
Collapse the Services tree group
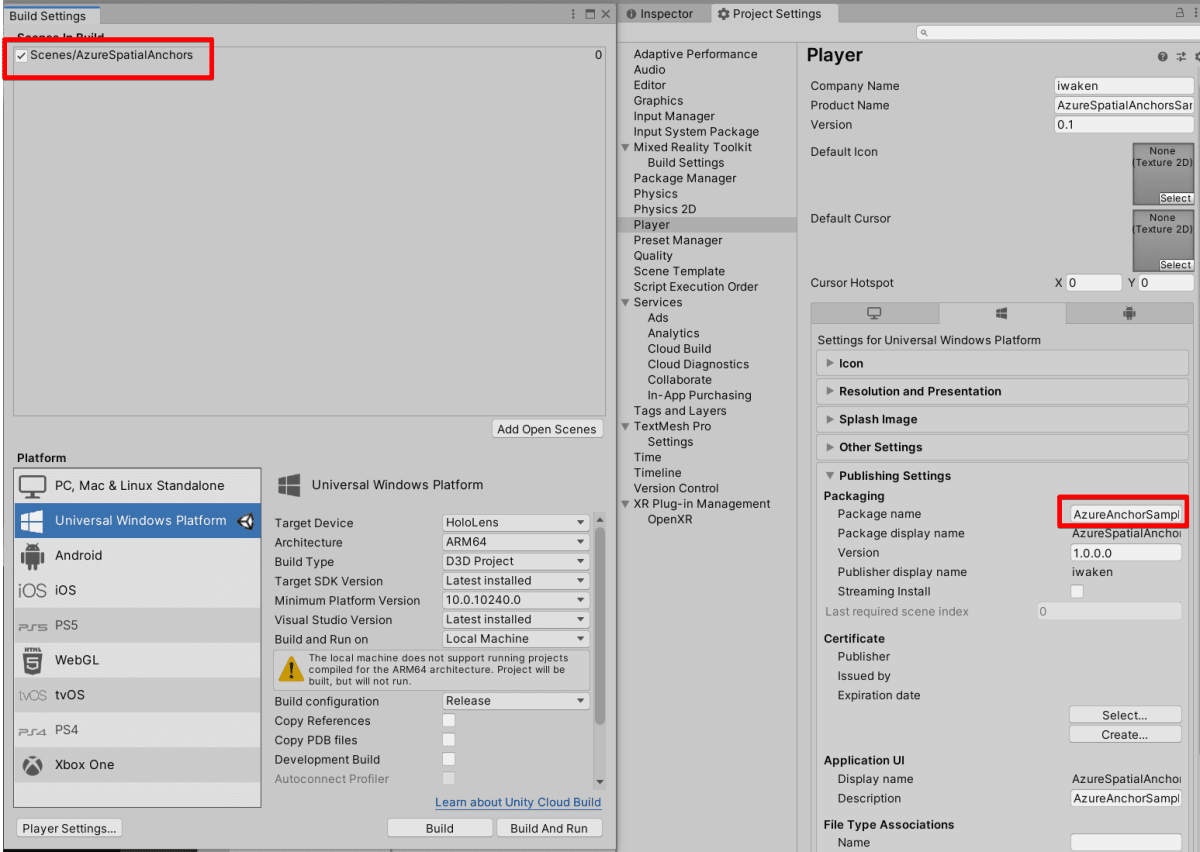pyautogui.click(x=625, y=302)
